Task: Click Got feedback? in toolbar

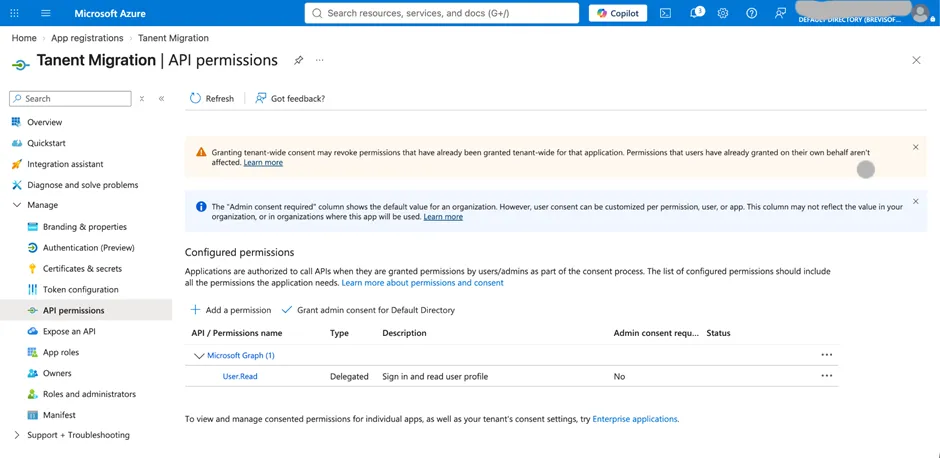Action: (290, 98)
